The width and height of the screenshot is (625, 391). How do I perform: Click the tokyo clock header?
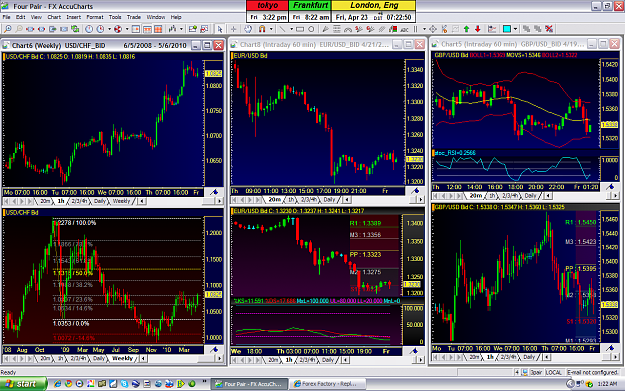(267, 6)
